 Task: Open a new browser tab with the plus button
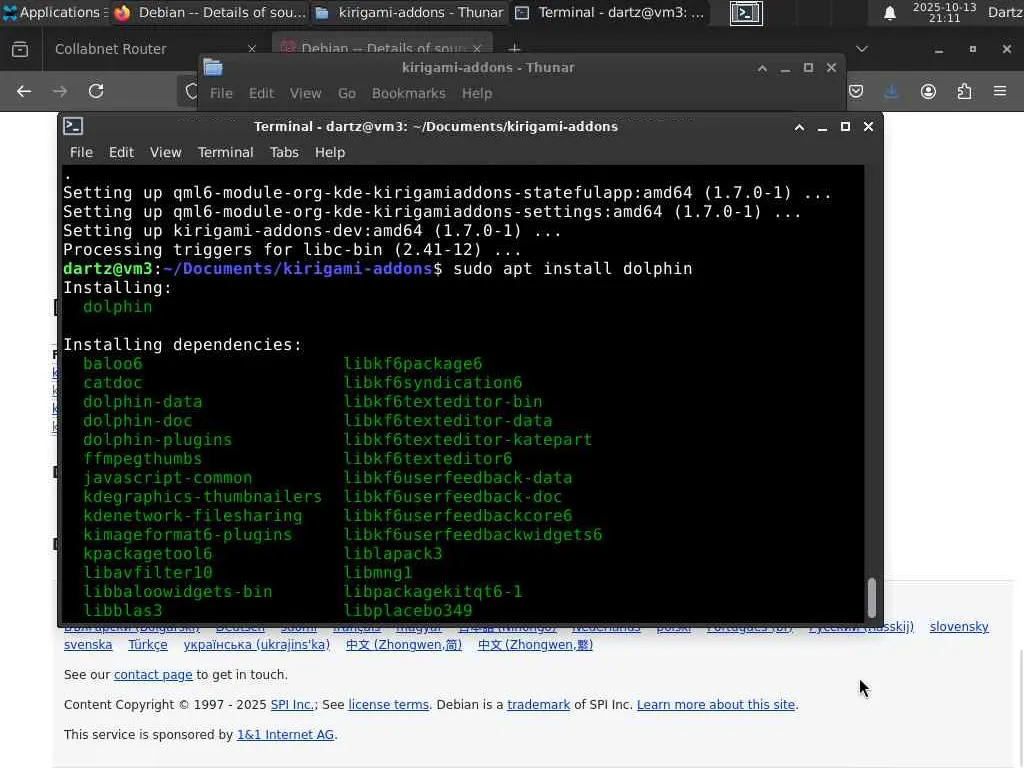(515, 49)
